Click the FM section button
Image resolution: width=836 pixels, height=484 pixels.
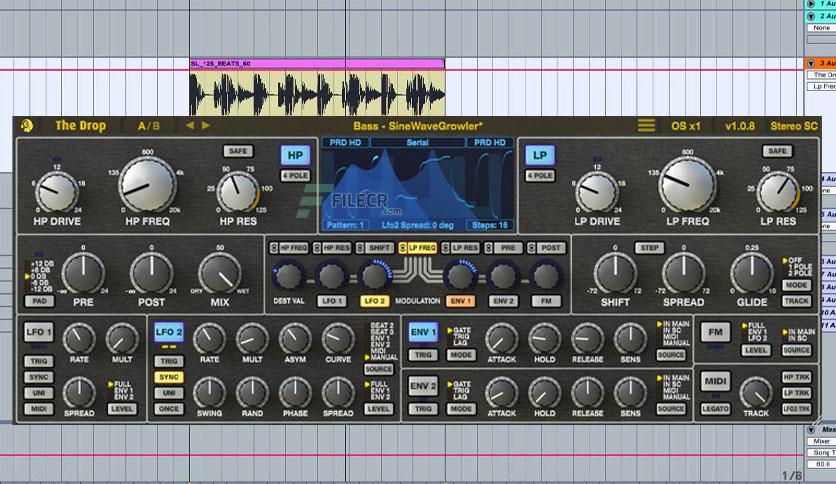tap(715, 332)
